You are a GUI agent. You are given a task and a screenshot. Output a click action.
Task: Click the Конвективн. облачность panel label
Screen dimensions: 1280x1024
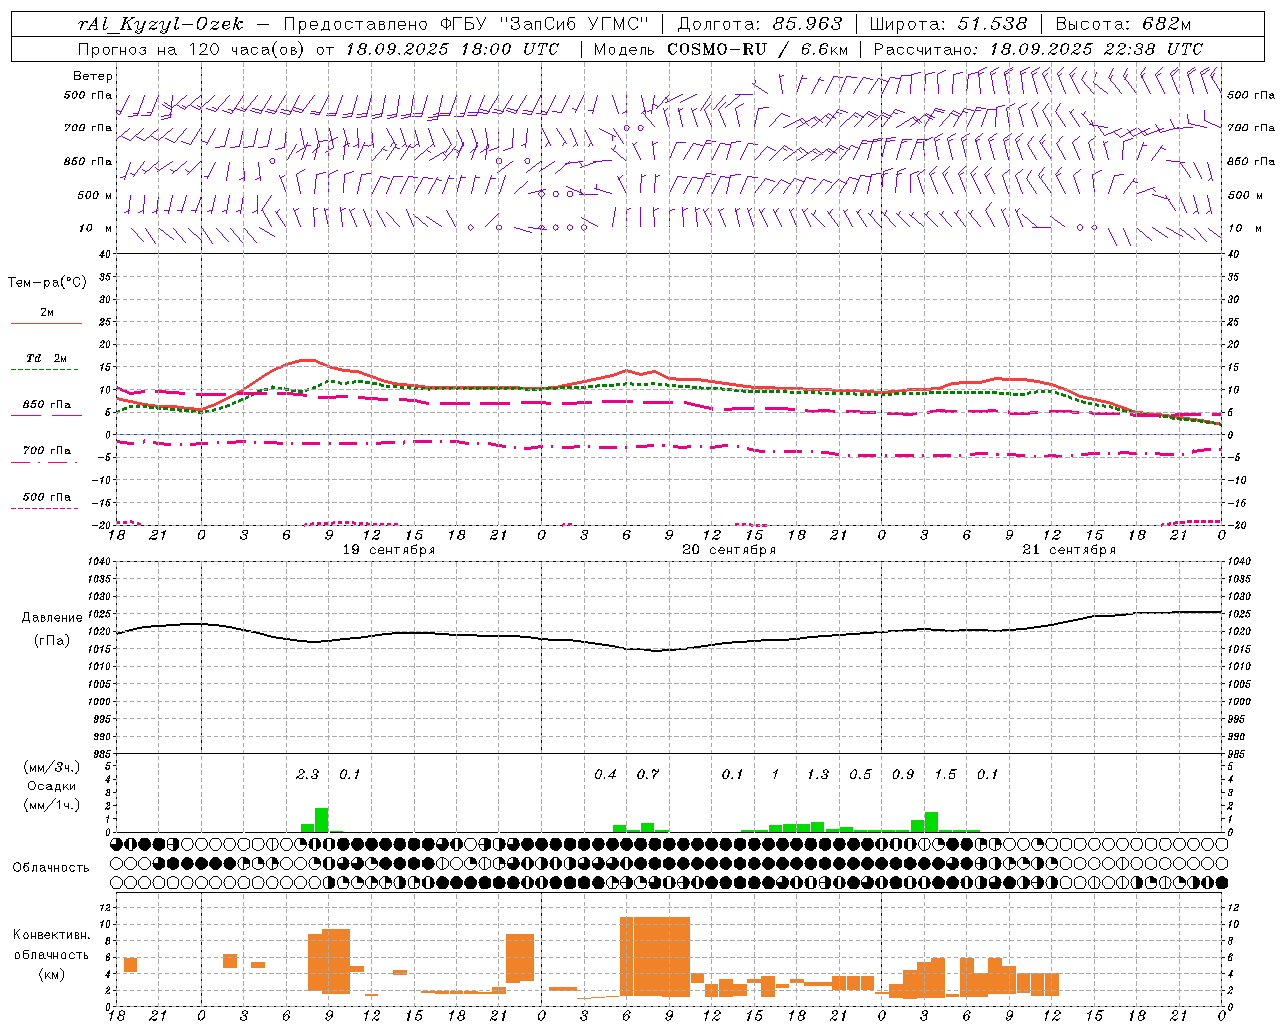tap(51, 945)
